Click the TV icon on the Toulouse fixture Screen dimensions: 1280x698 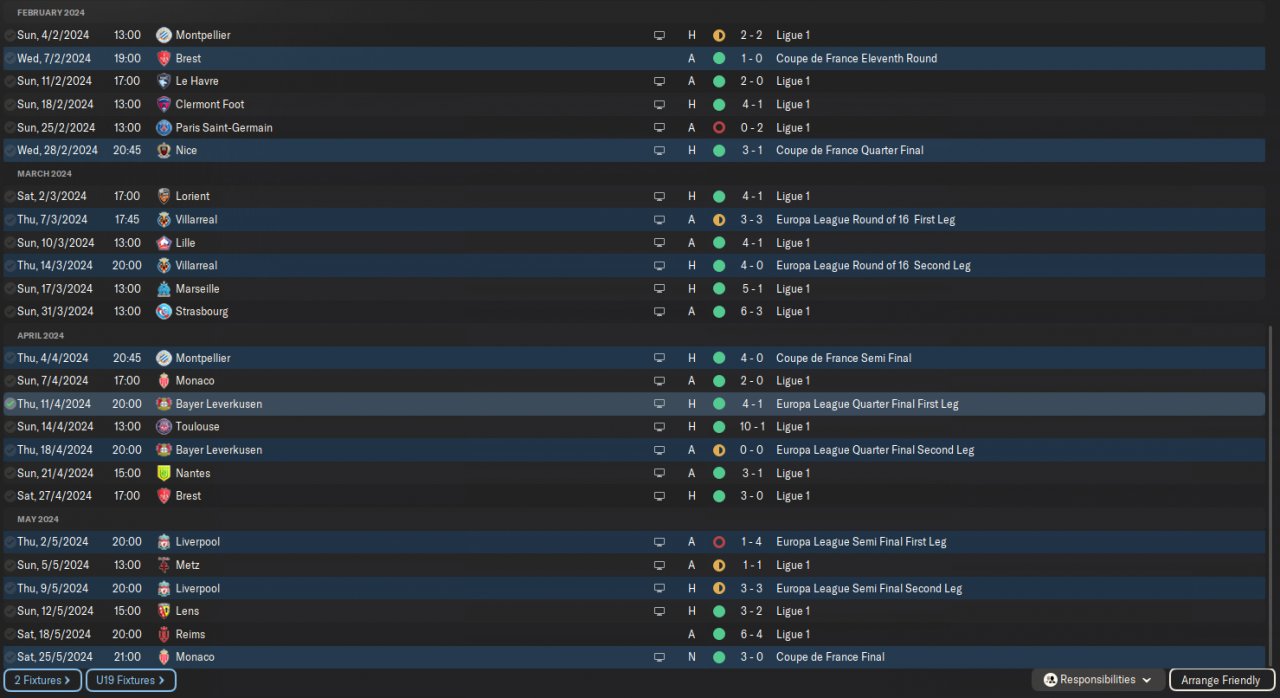[659, 427]
